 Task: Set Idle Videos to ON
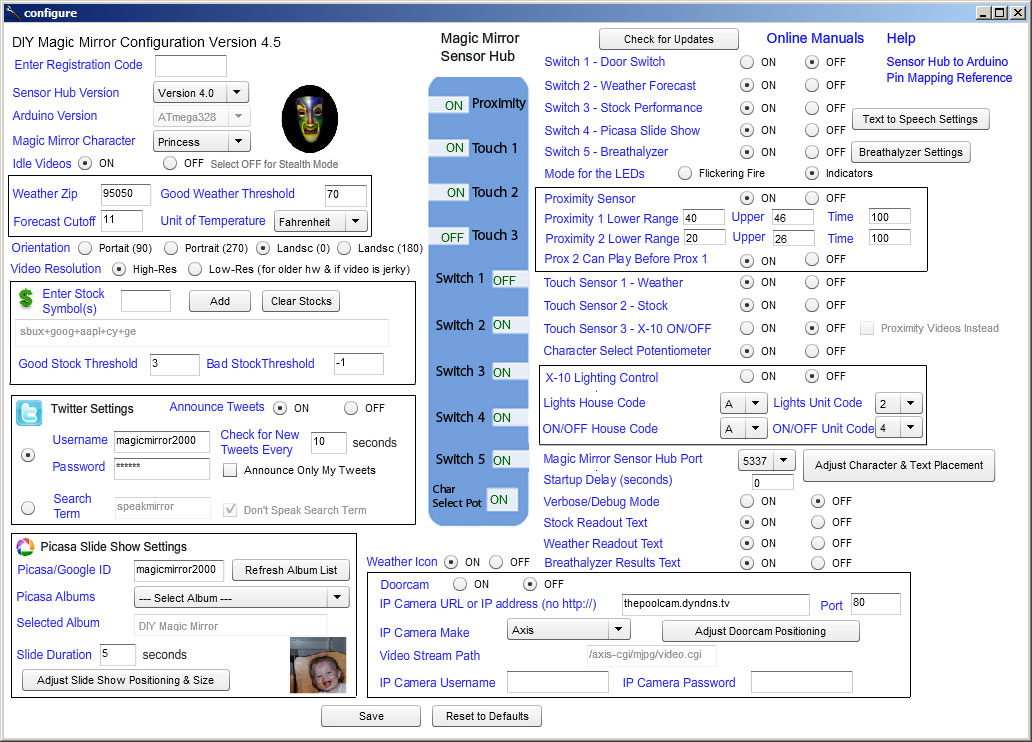[85, 163]
